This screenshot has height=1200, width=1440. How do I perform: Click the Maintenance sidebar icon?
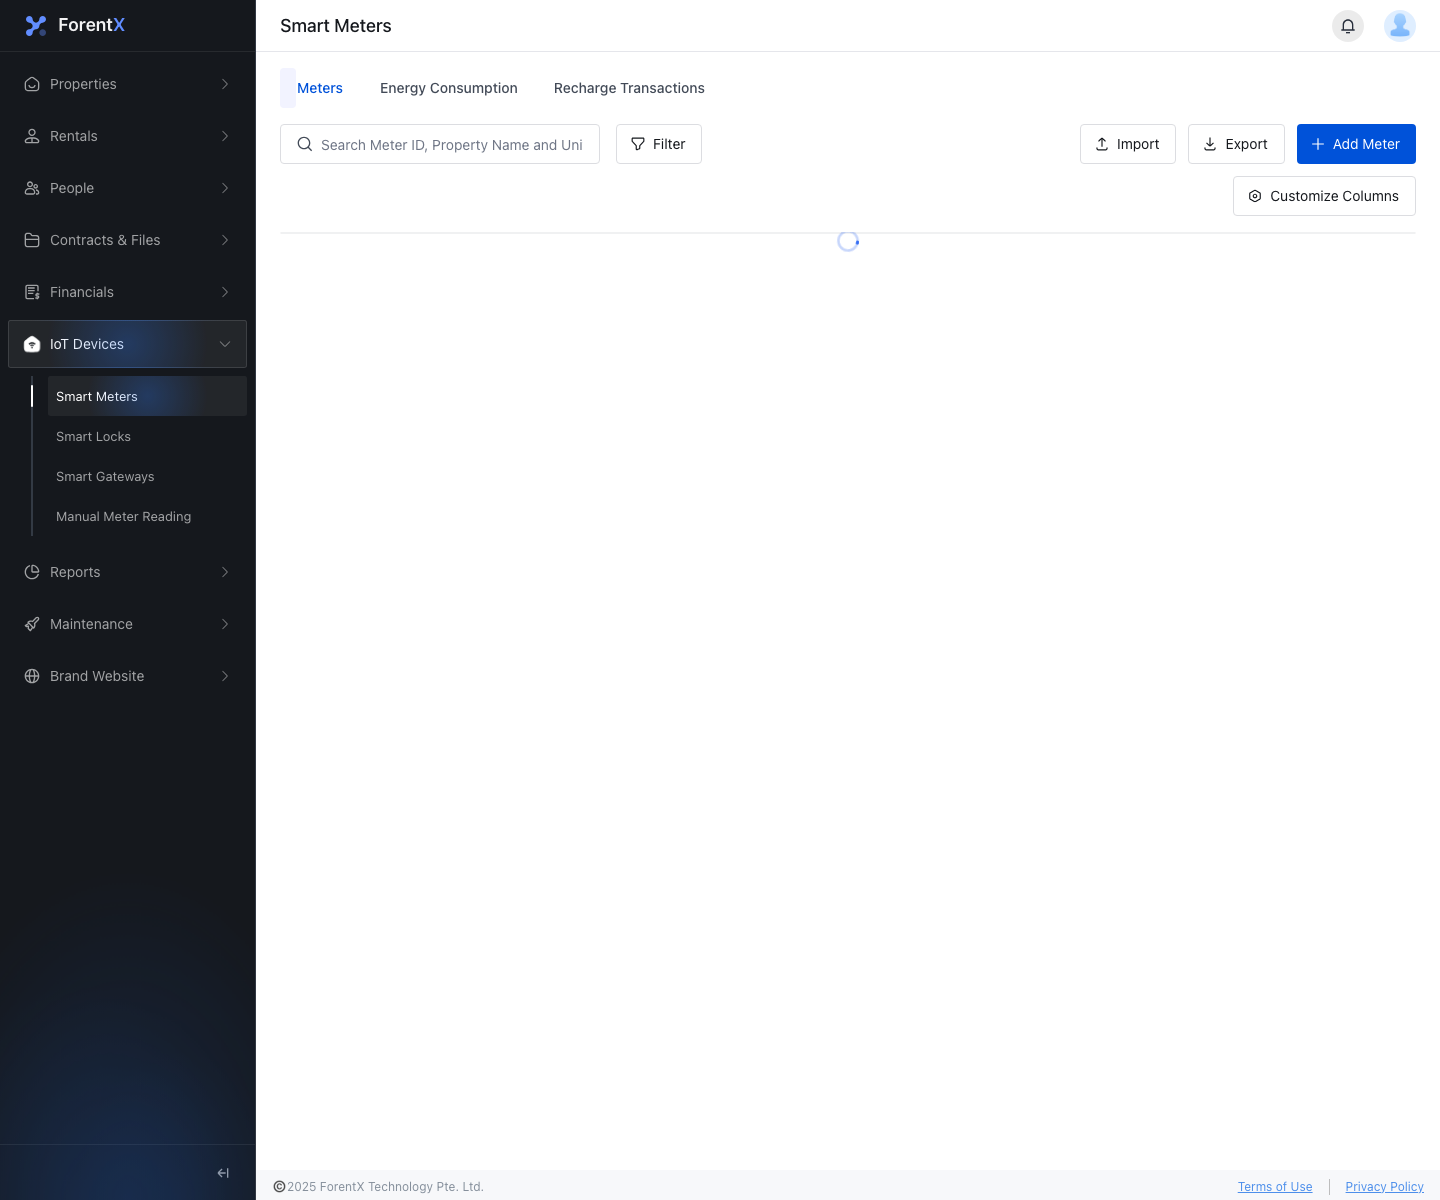32,624
